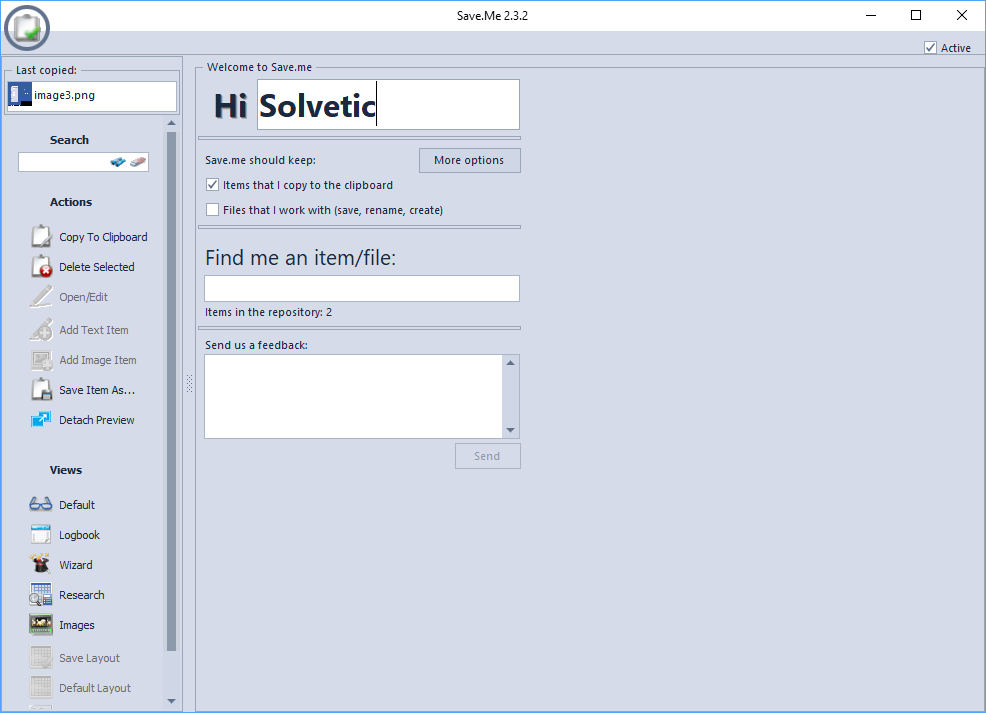Select the Default view label
This screenshot has width=986, height=713.
pos(77,505)
